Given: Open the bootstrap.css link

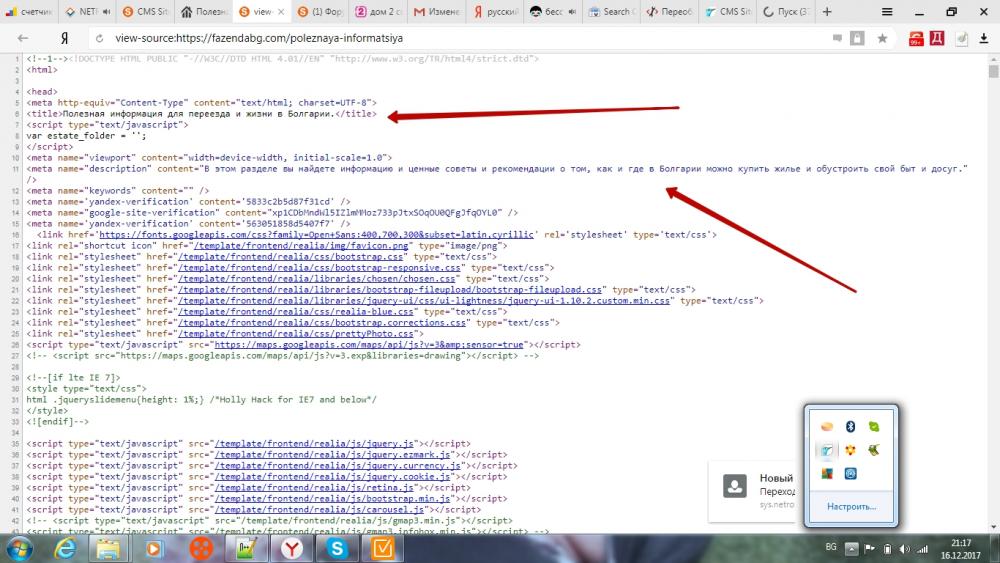Looking at the screenshot, I should point(290,256).
